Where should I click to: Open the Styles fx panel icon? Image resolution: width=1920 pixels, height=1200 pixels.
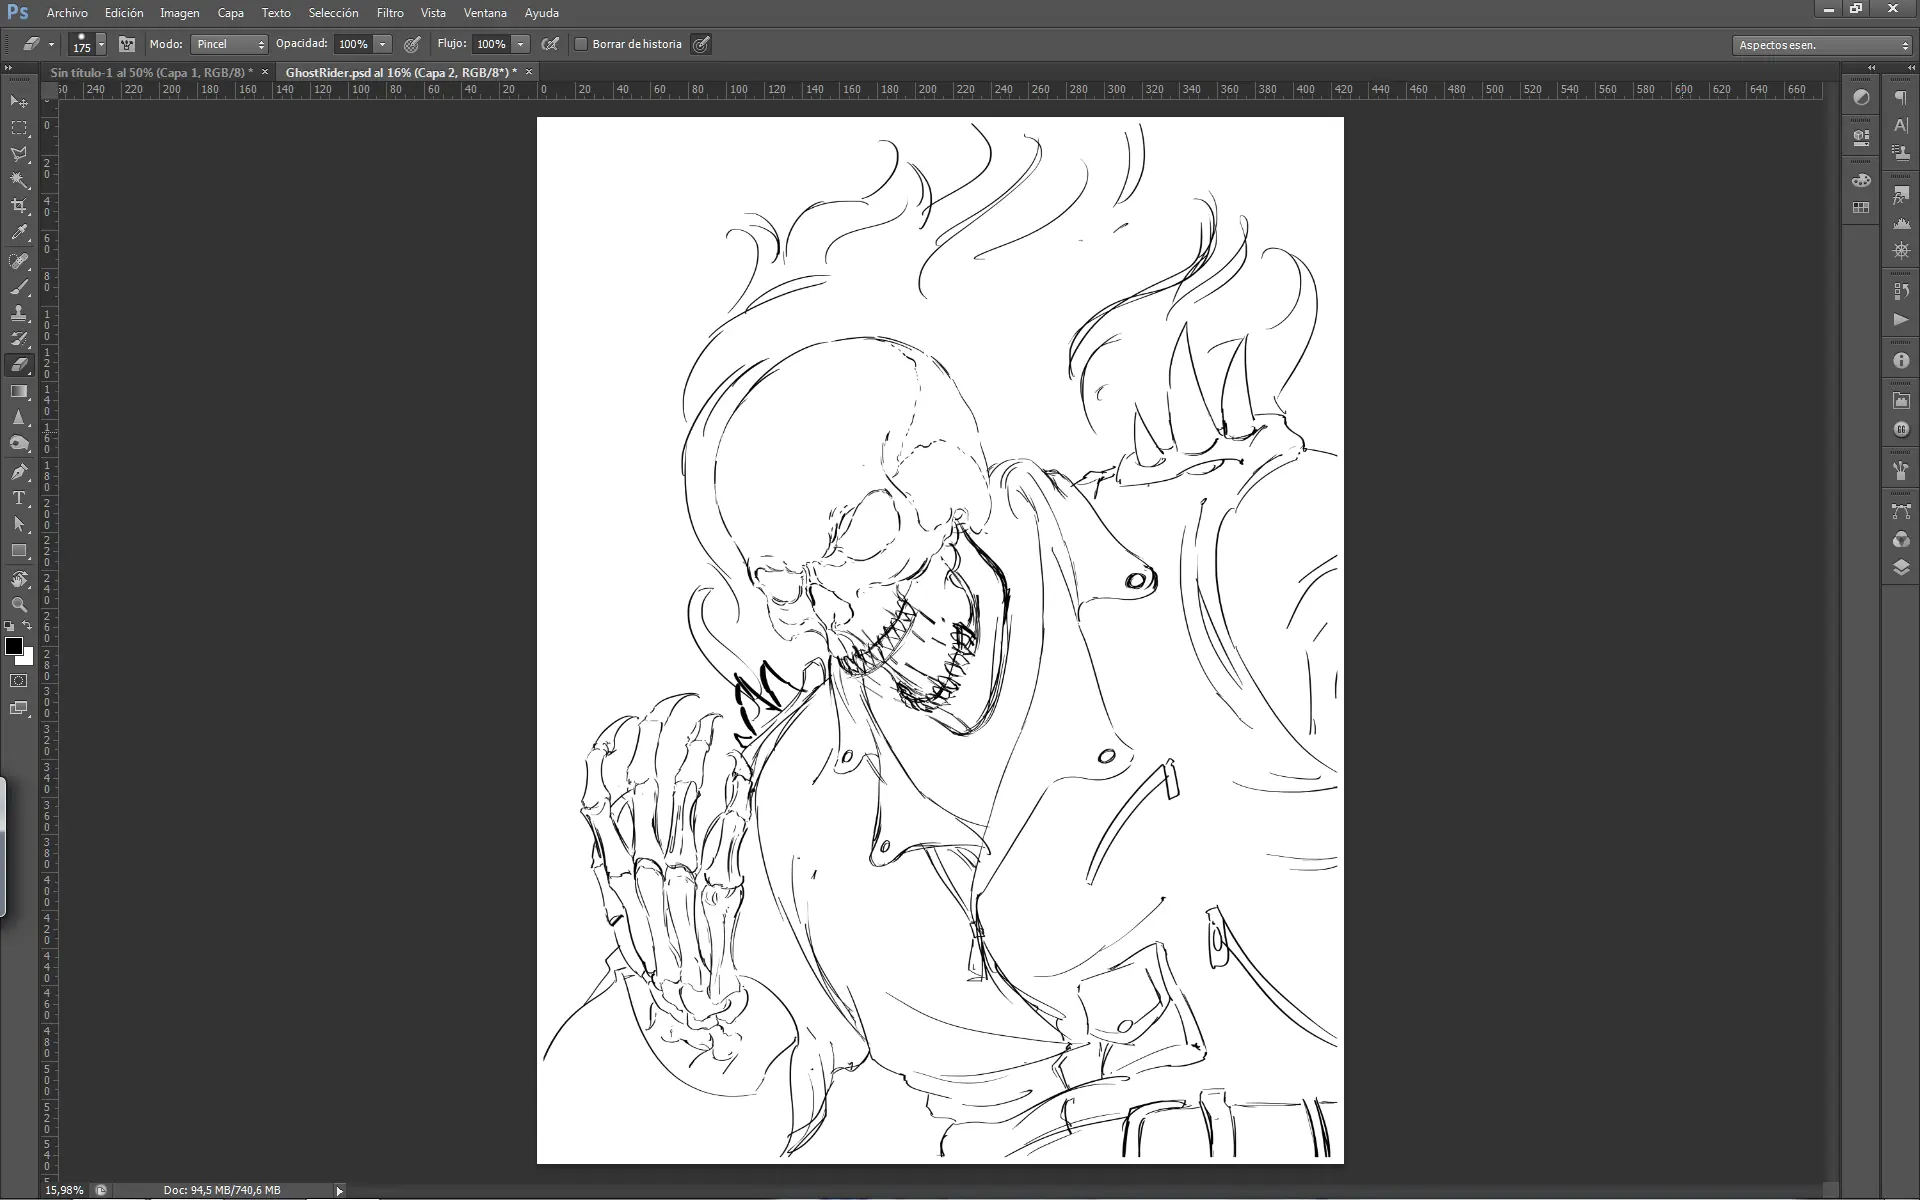[x=1901, y=195]
